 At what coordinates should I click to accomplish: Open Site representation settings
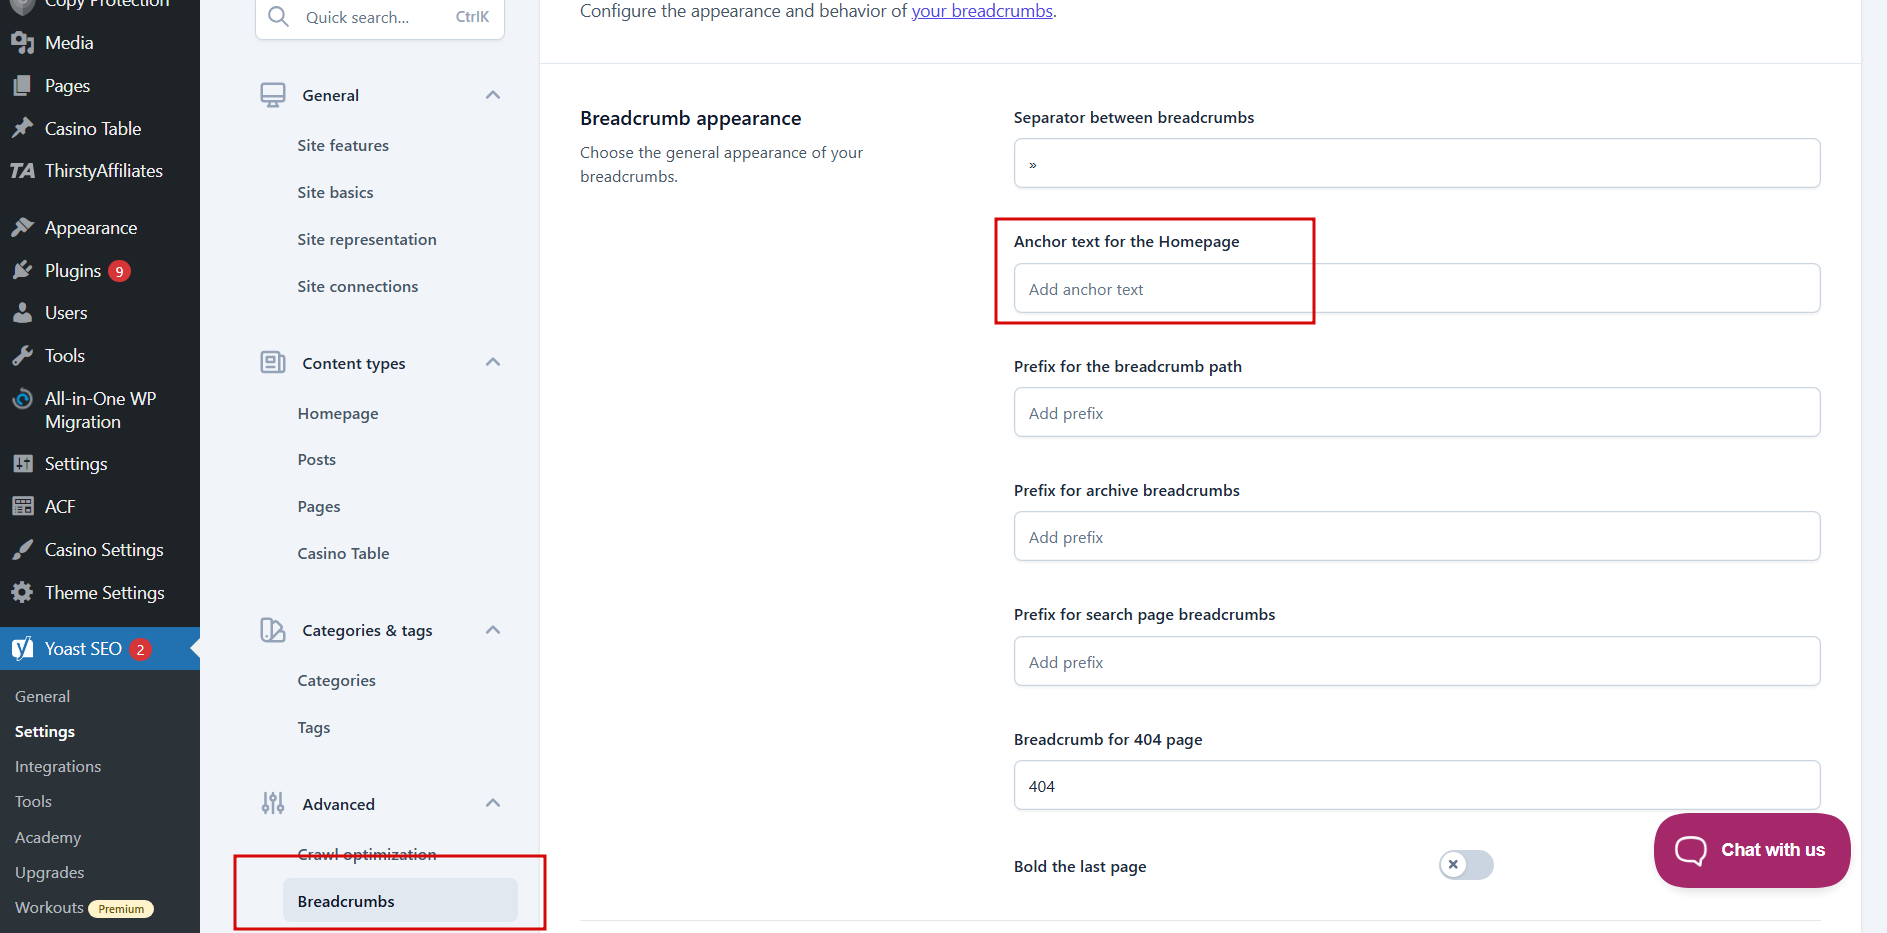coord(367,240)
